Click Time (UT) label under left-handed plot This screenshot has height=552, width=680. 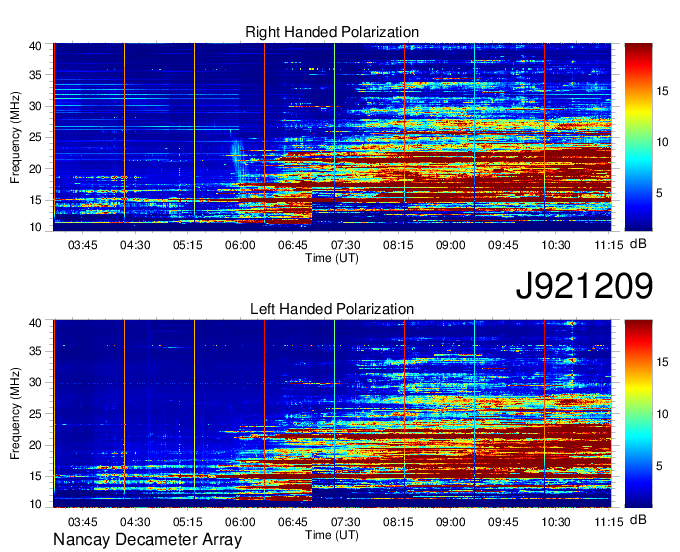click(x=332, y=535)
